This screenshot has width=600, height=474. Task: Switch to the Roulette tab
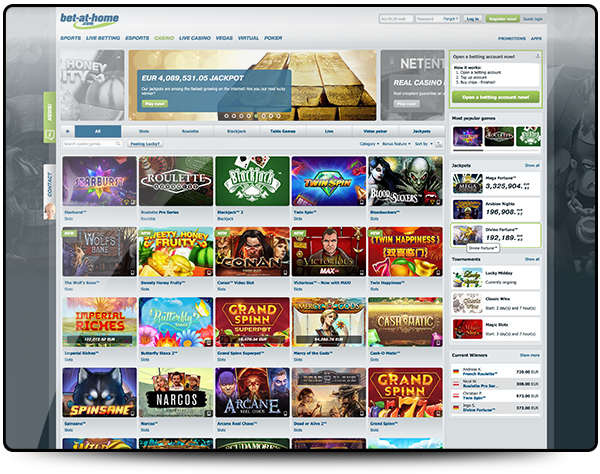pyautogui.click(x=190, y=131)
